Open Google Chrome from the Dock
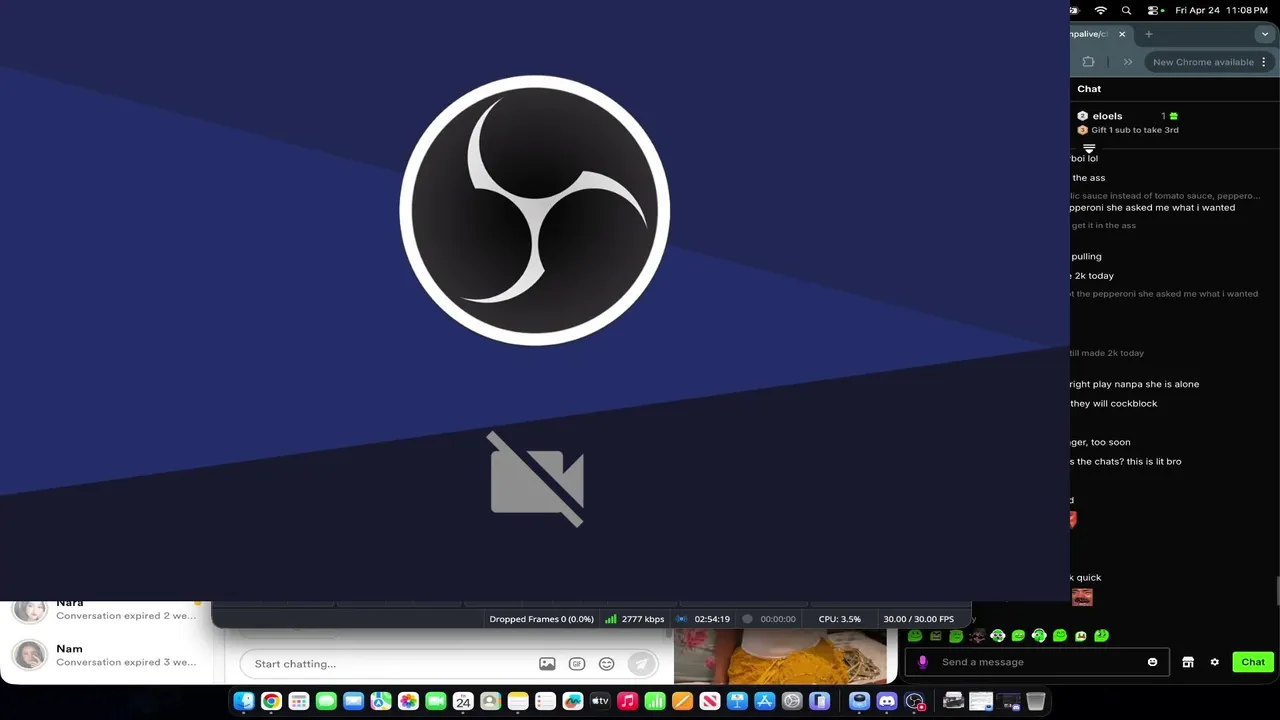Screen dimensions: 1280x720 pyautogui.click(x=271, y=701)
